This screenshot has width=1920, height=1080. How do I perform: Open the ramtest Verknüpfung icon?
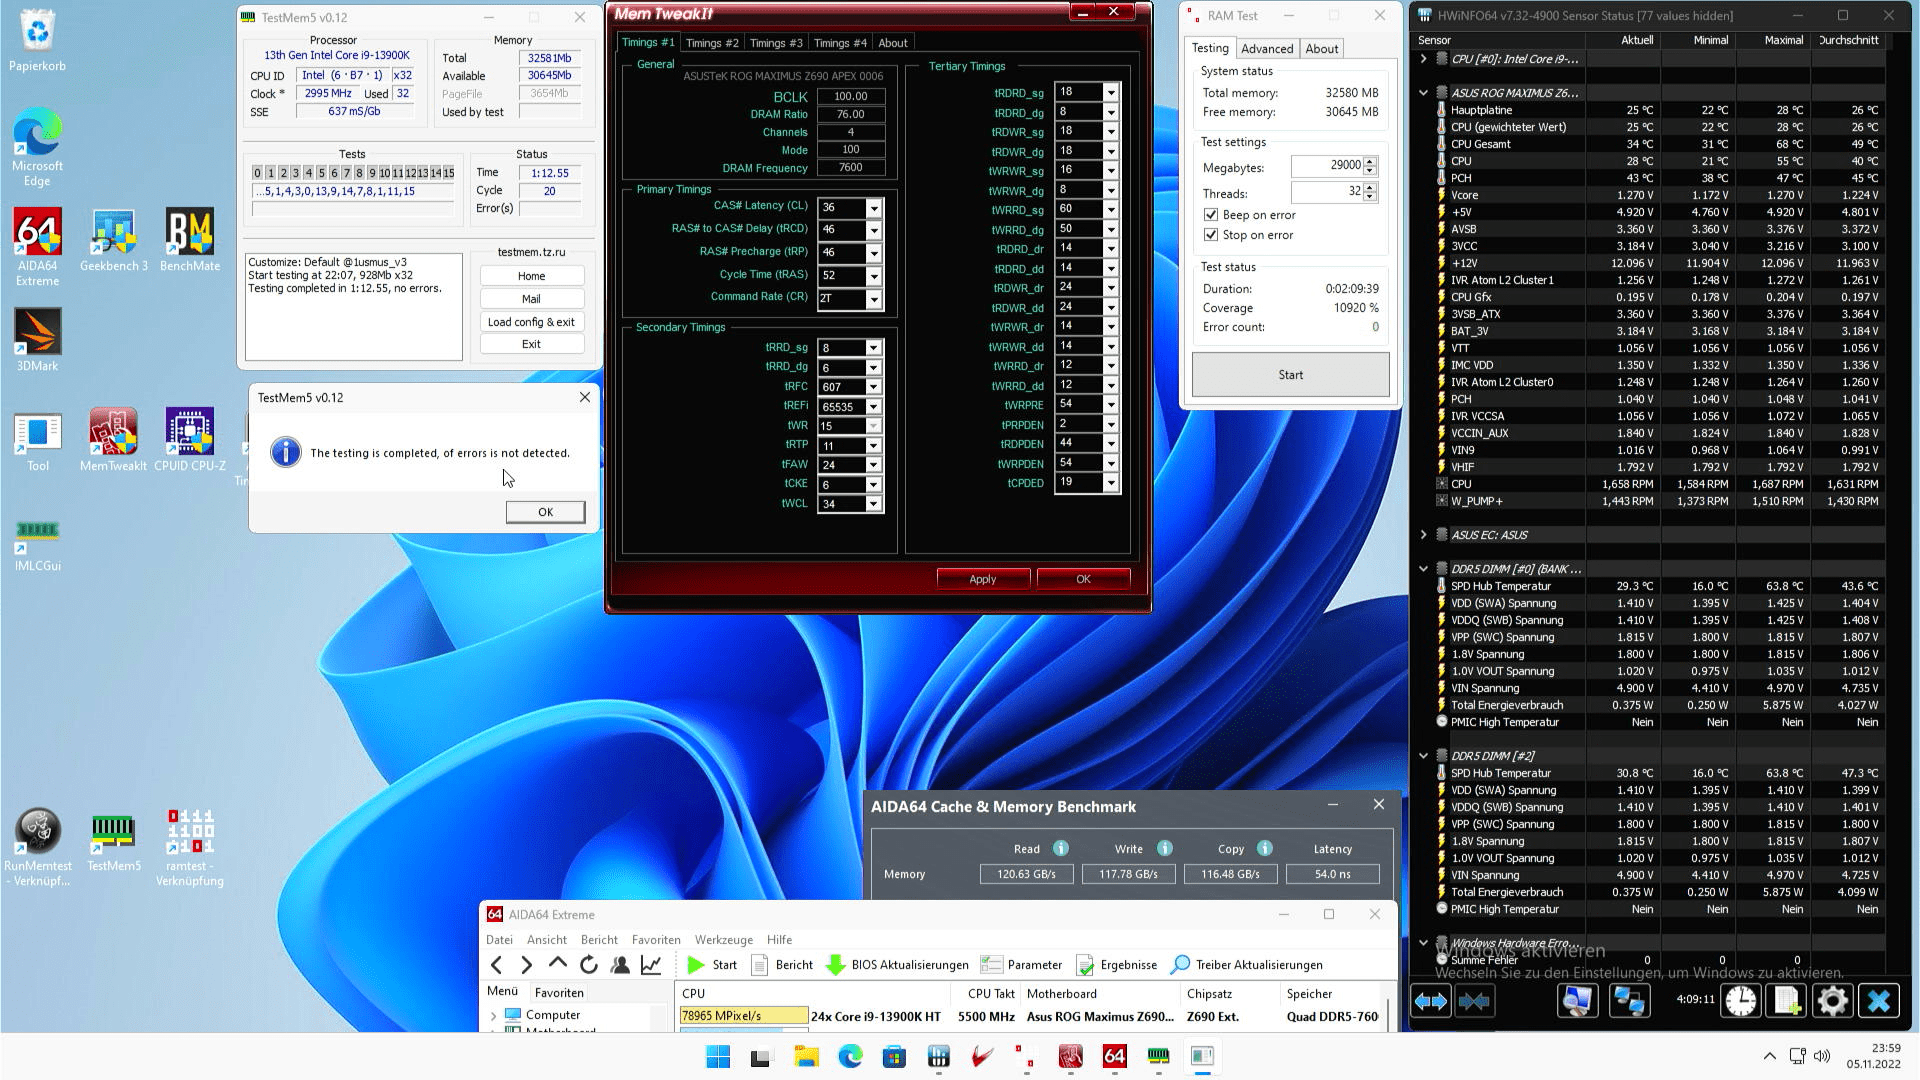coord(189,847)
